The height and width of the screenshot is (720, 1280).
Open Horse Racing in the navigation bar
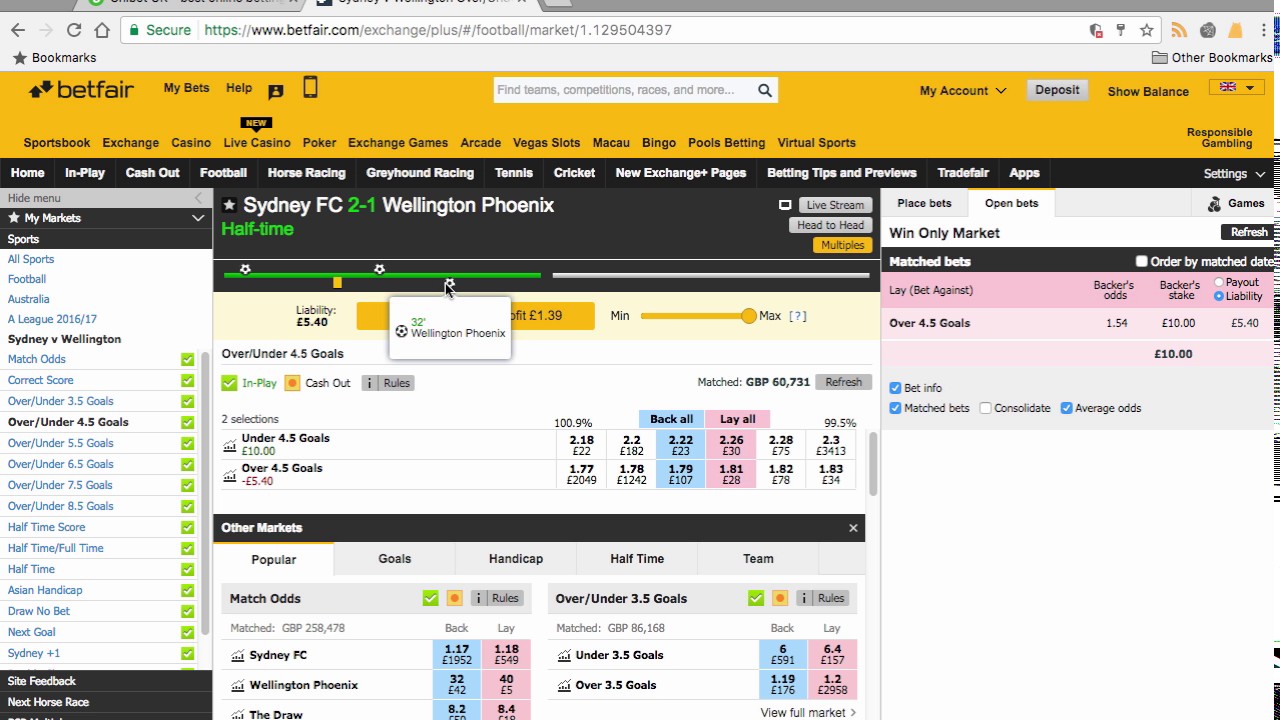306,173
